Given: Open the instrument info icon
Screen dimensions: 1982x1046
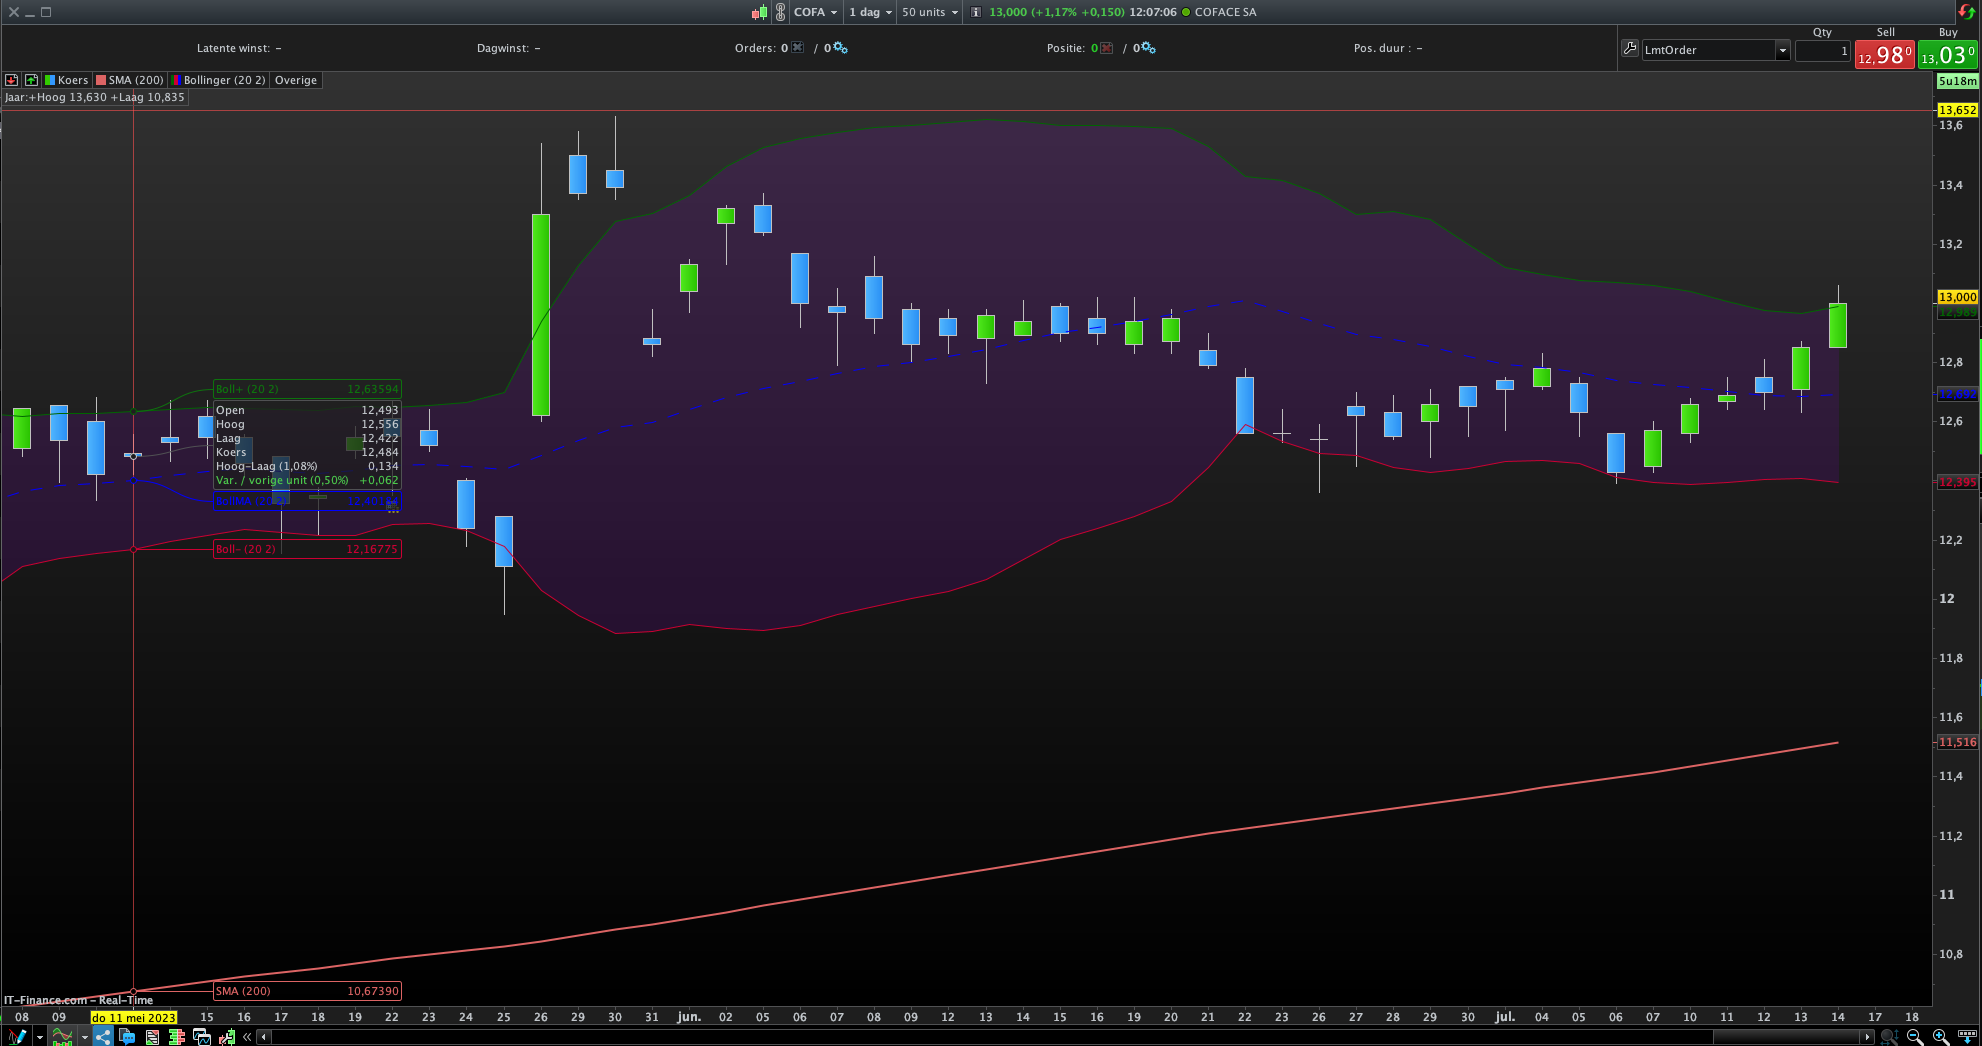Looking at the screenshot, I should pos(976,12).
